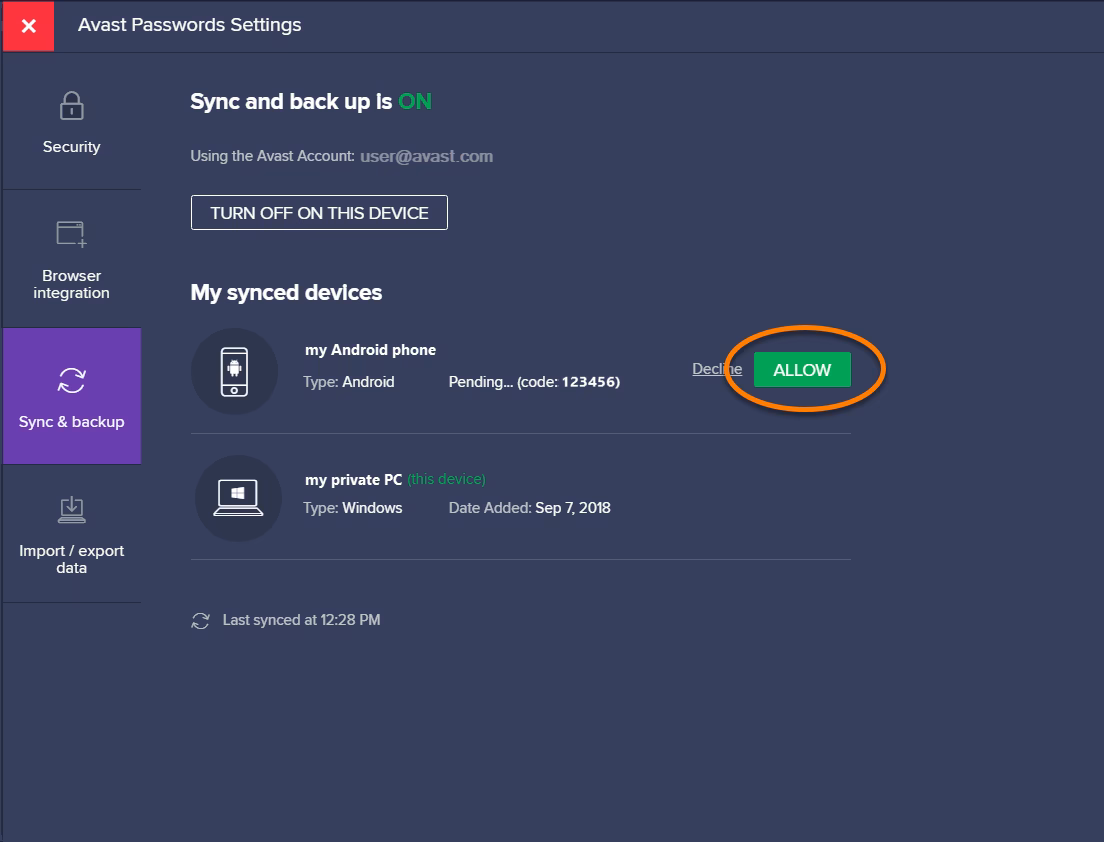Open the Browser integration tab label

(71, 284)
